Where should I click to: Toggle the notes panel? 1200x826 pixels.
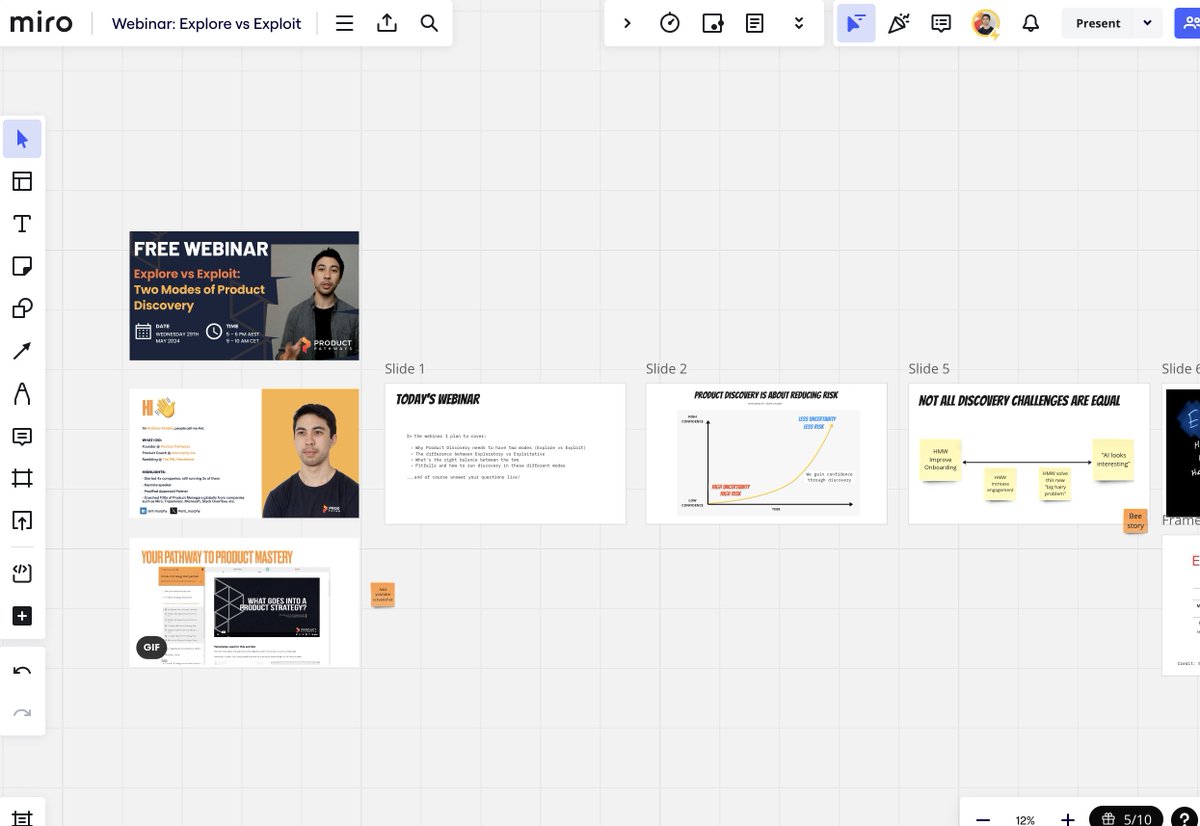[x=755, y=22]
